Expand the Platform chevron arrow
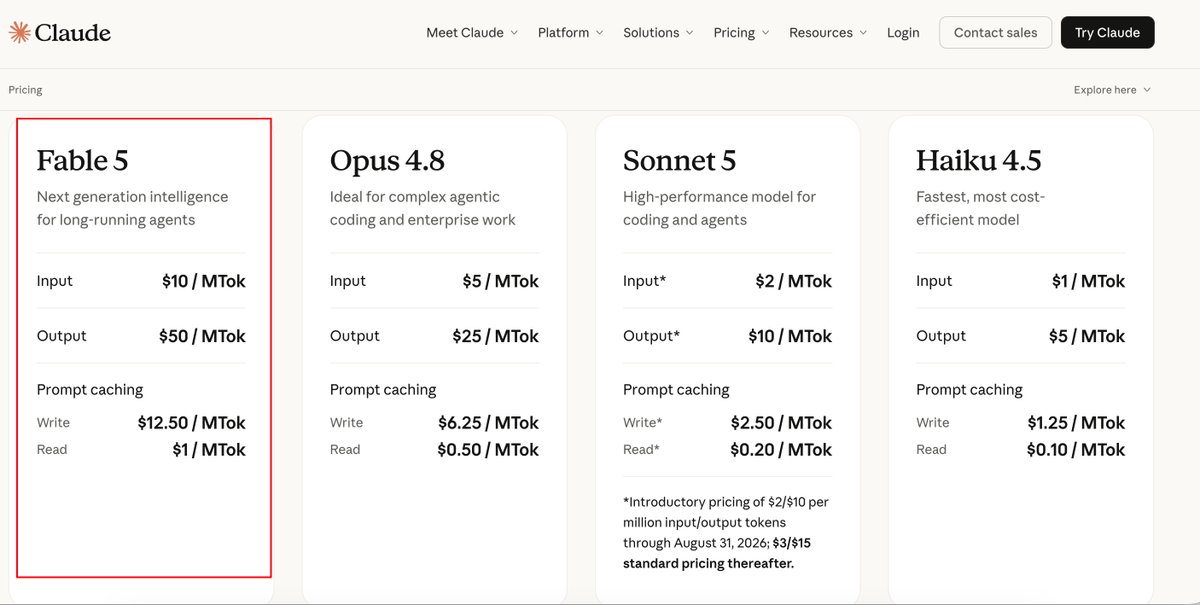Viewport: 1200px width, 605px height. (x=599, y=33)
